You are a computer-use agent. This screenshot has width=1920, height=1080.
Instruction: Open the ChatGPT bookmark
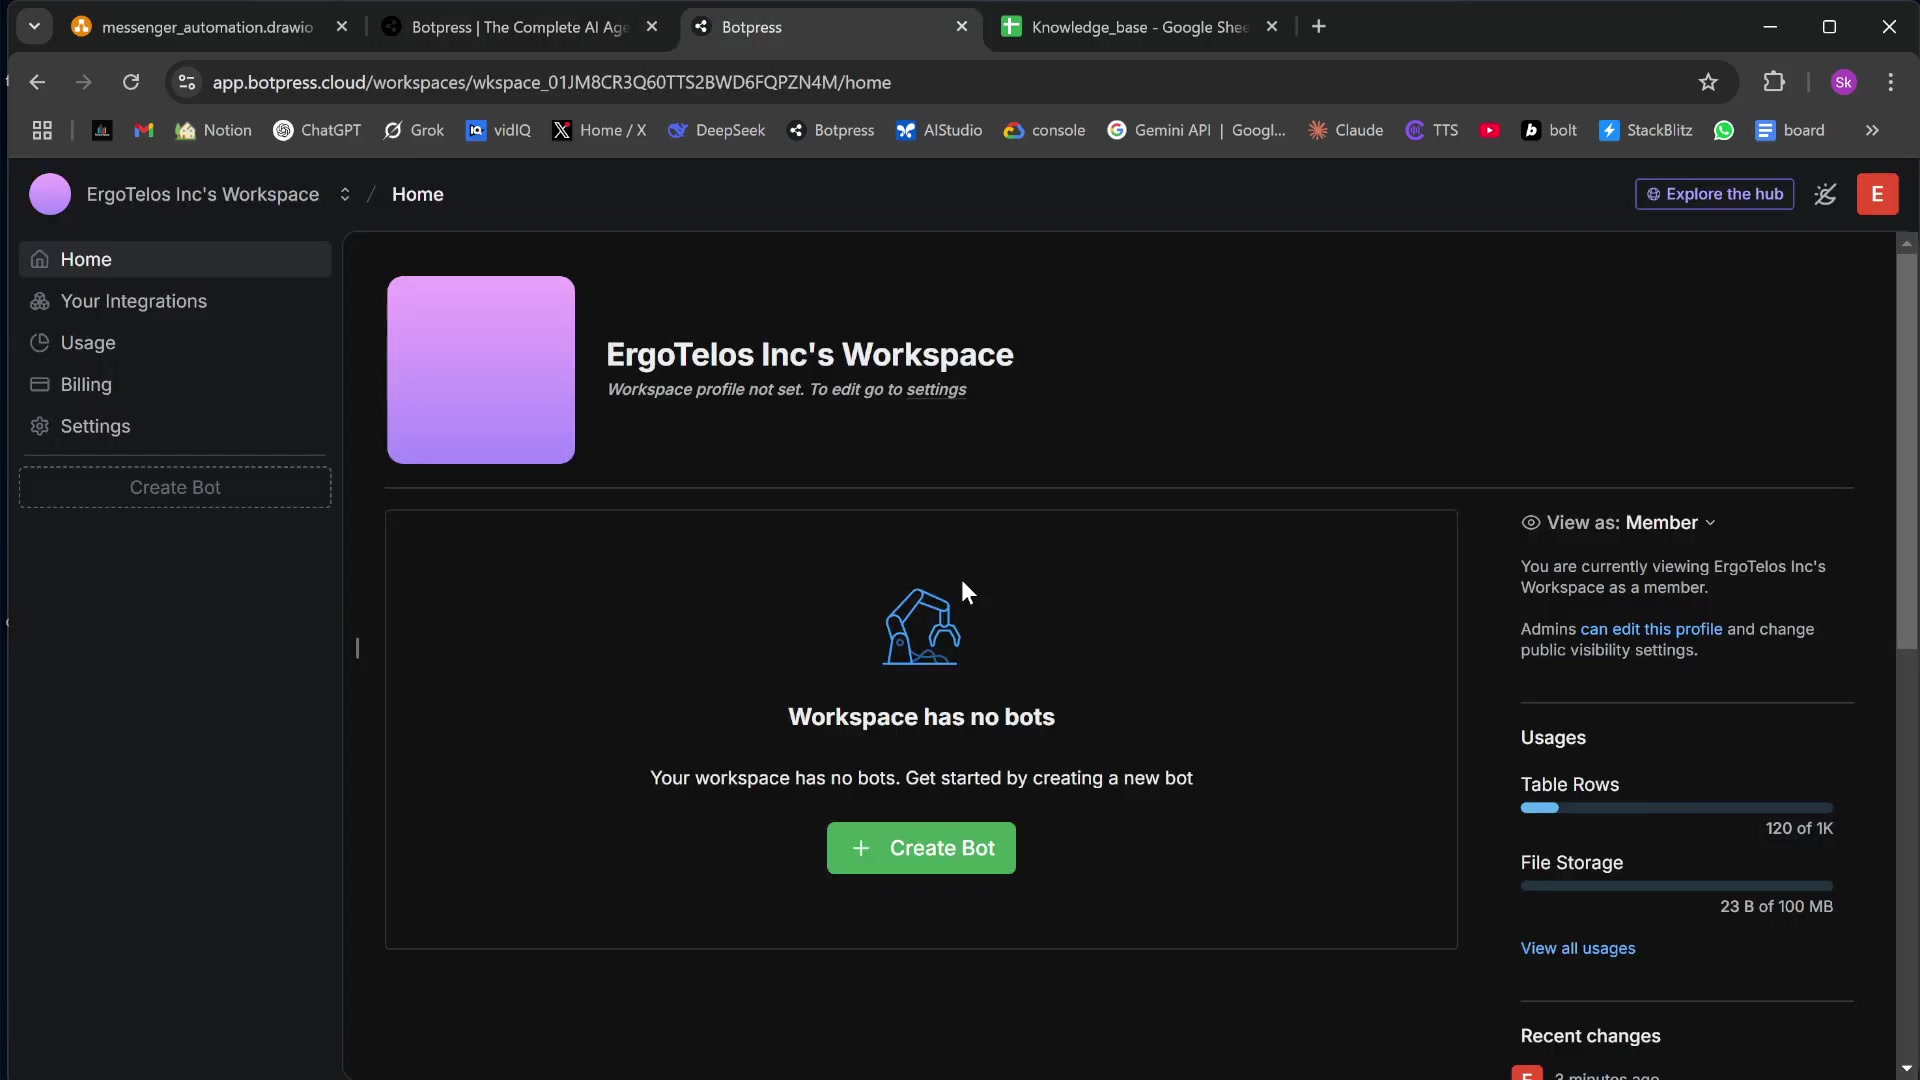[x=317, y=130]
